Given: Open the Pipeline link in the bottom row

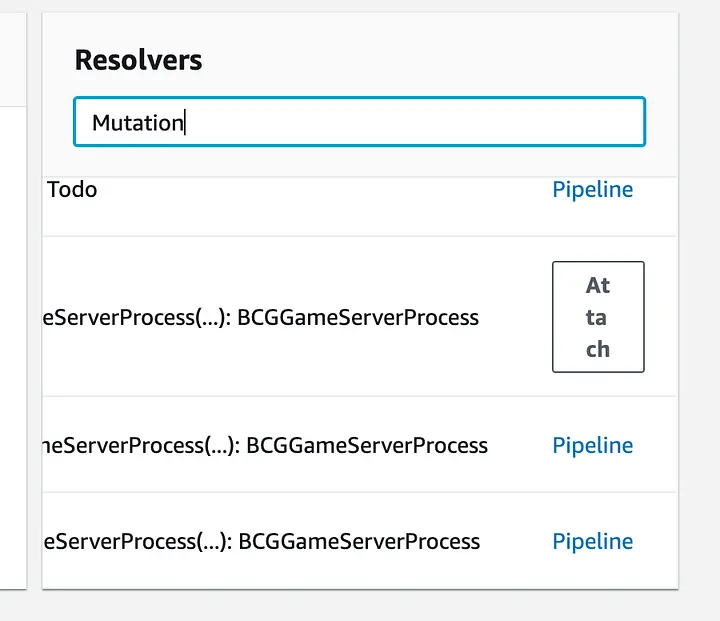Looking at the screenshot, I should tap(592, 541).
